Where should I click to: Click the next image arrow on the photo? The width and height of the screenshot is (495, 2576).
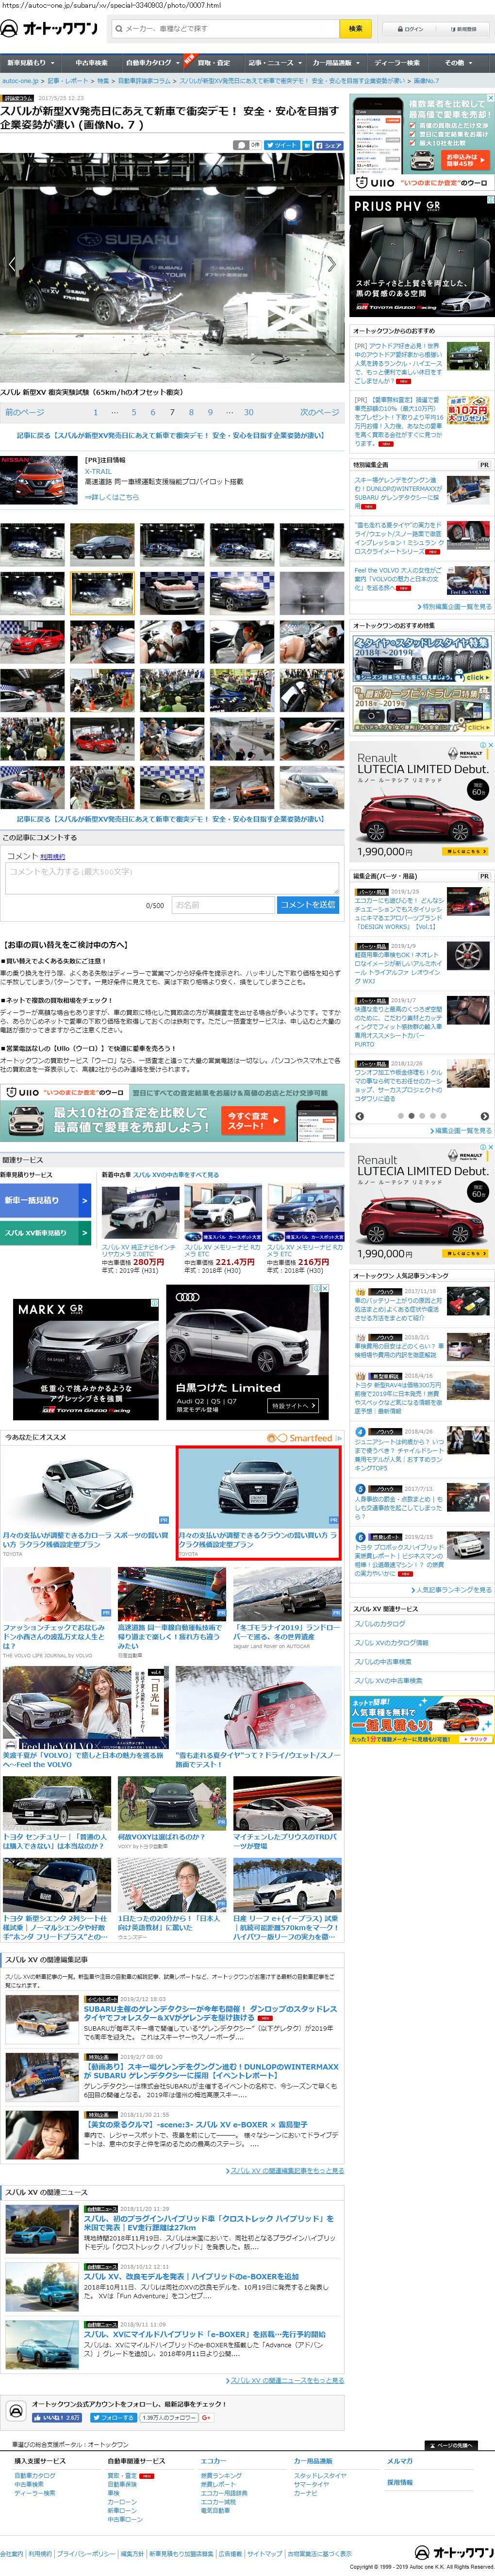pyautogui.click(x=331, y=264)
